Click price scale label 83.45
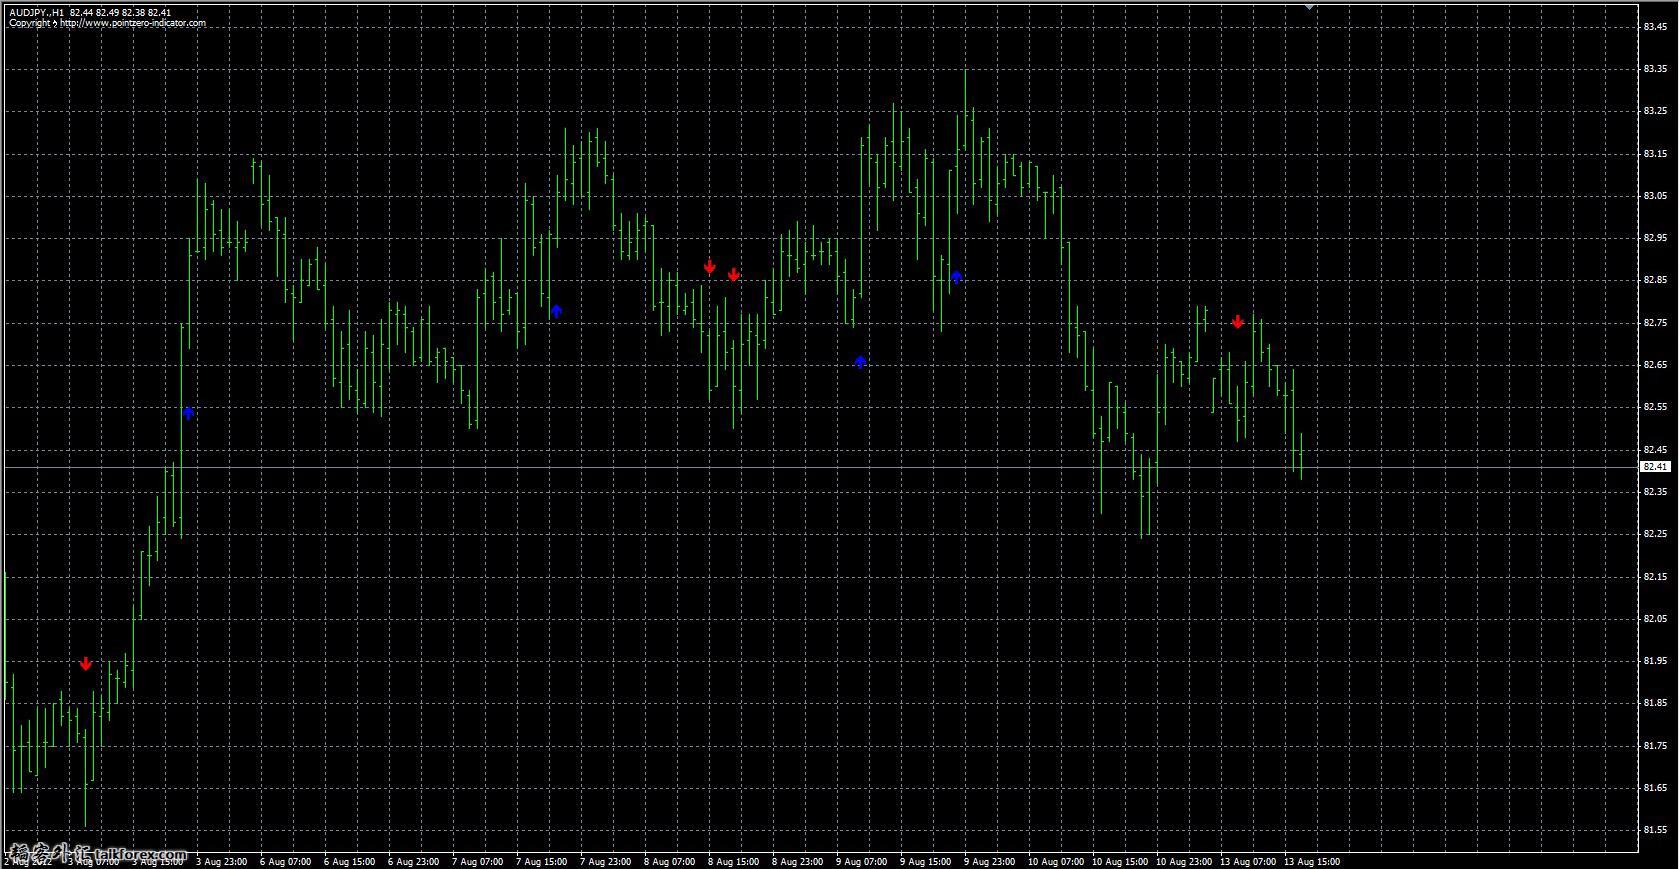Image resolution: width=1680 pixels, height=869 pixels. 1655,27
